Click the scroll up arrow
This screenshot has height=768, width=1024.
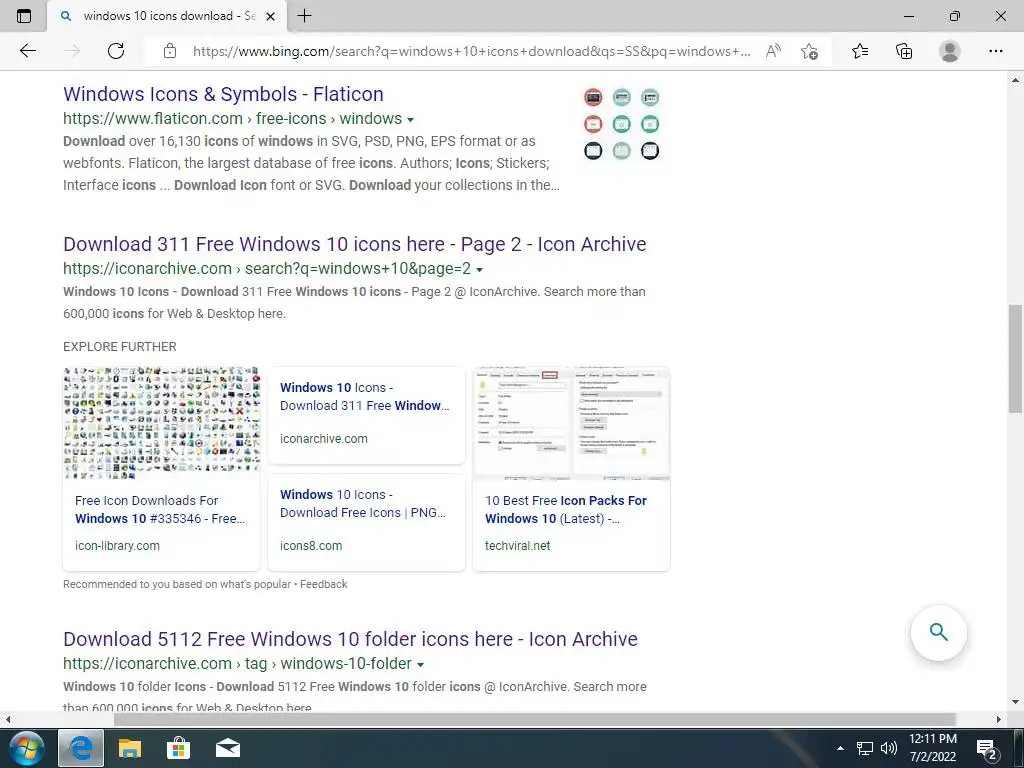click(1015, 80)
